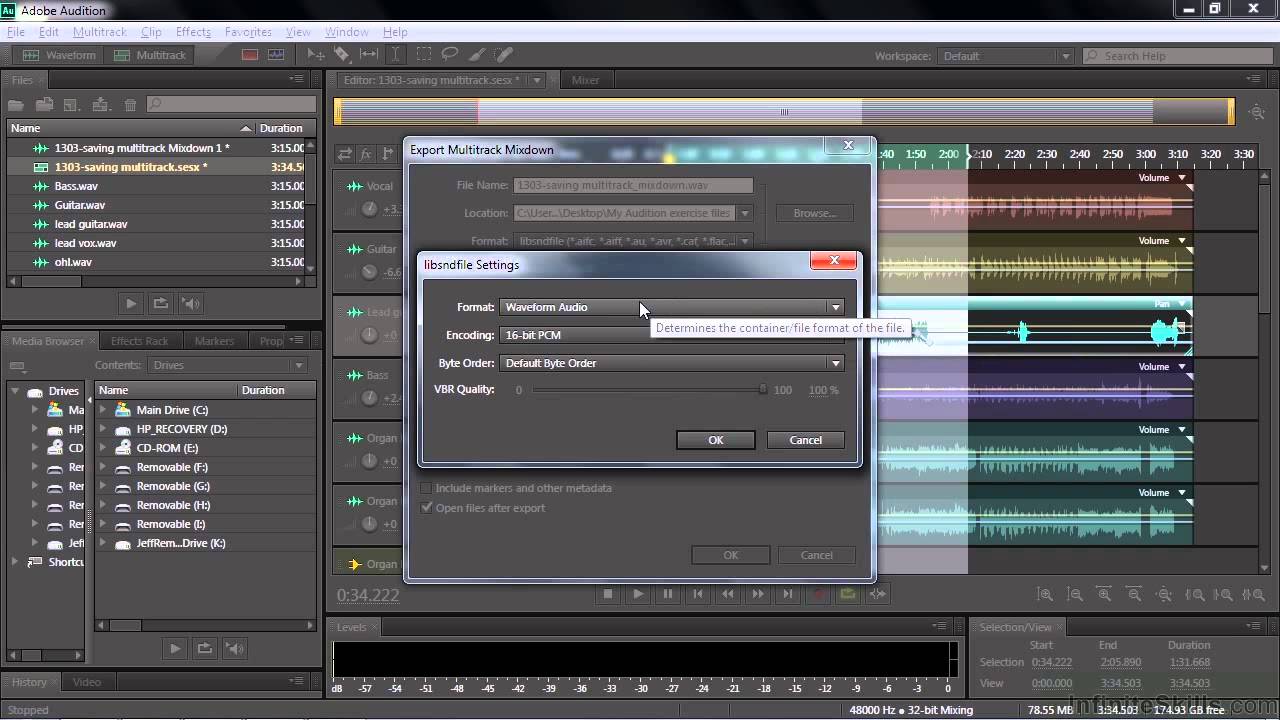Toggle Auto-play in Media Browser
The width and height of the screenshot is (1280, 720).
[x=235, y=648]
